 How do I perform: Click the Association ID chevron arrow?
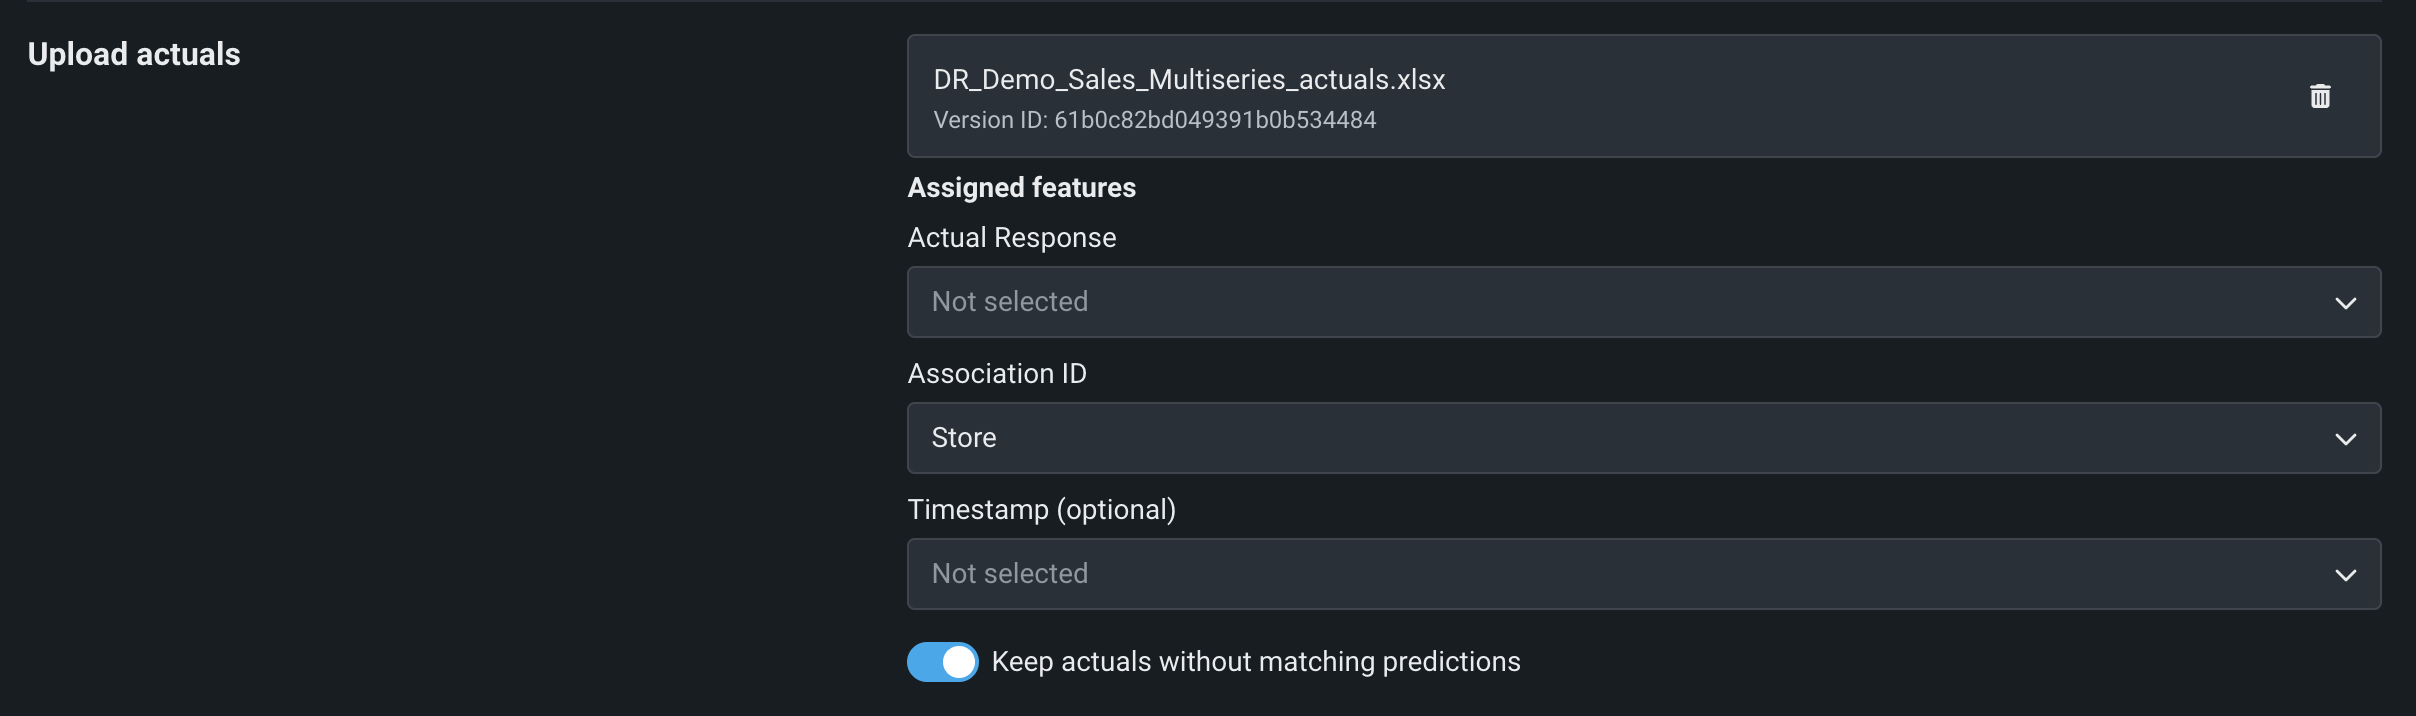click(2345, 439)
